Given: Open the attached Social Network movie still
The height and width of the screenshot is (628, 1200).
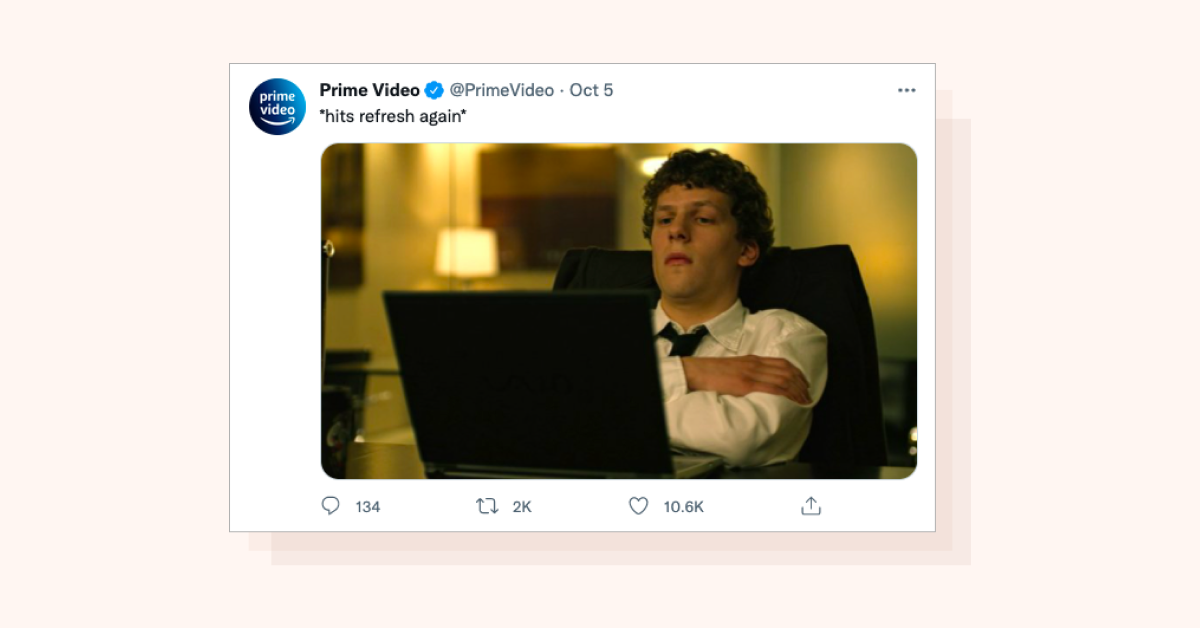Looking at the screenshot, I should point(617,310).
